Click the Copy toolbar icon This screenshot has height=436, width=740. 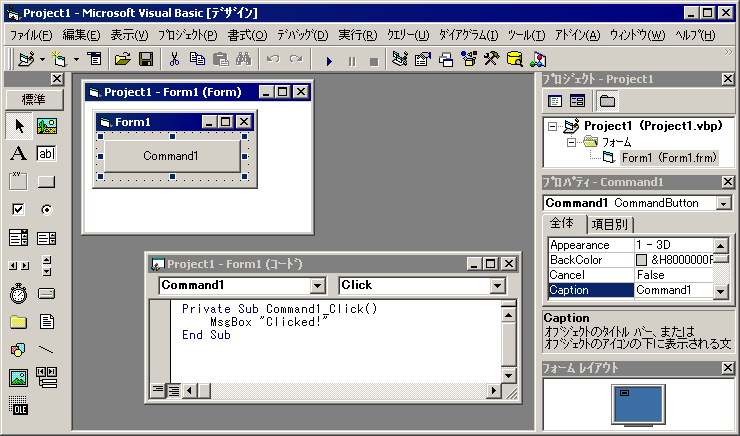click(x=197, y=59)
